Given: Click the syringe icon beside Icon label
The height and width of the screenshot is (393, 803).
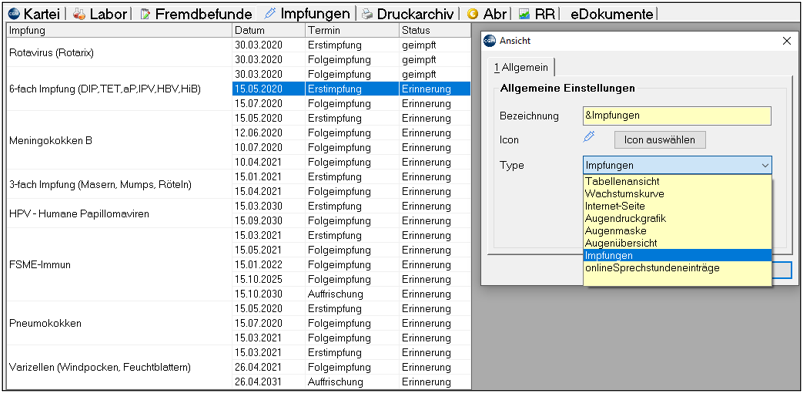Looking at the screenshot, I should coord(589,136).
